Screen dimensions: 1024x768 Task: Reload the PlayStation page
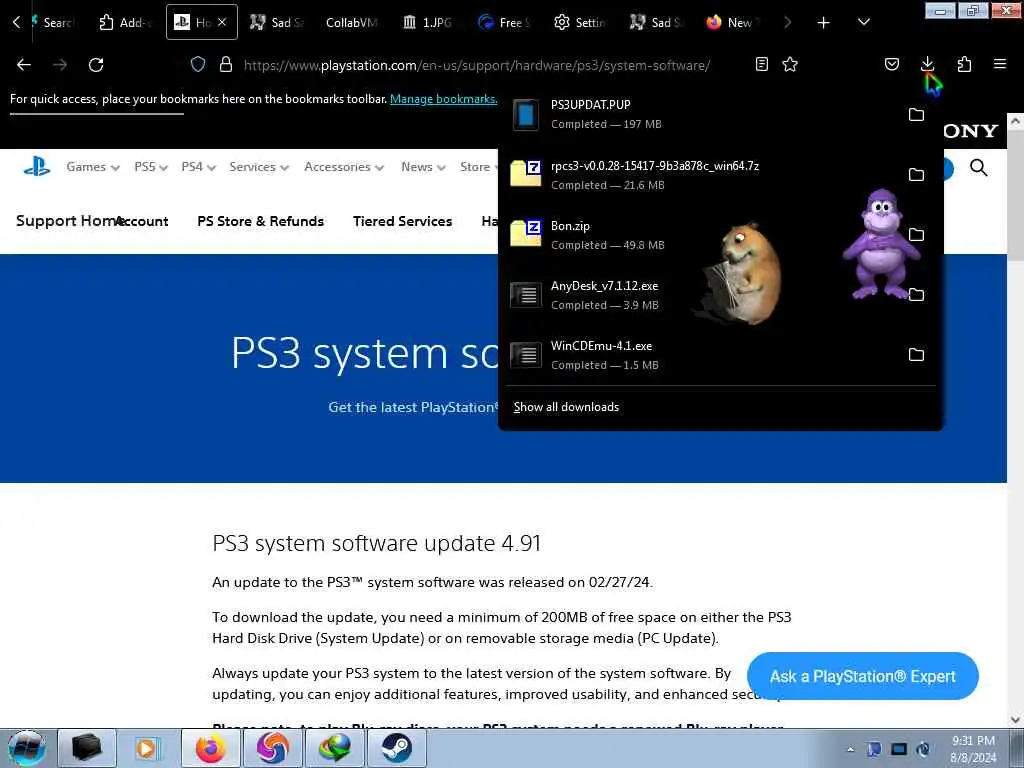pos(96,65)
